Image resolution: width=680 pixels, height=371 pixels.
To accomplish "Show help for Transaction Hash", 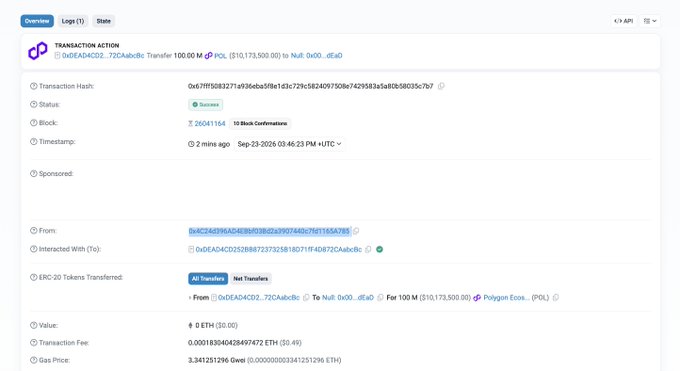I will point(33,86).
